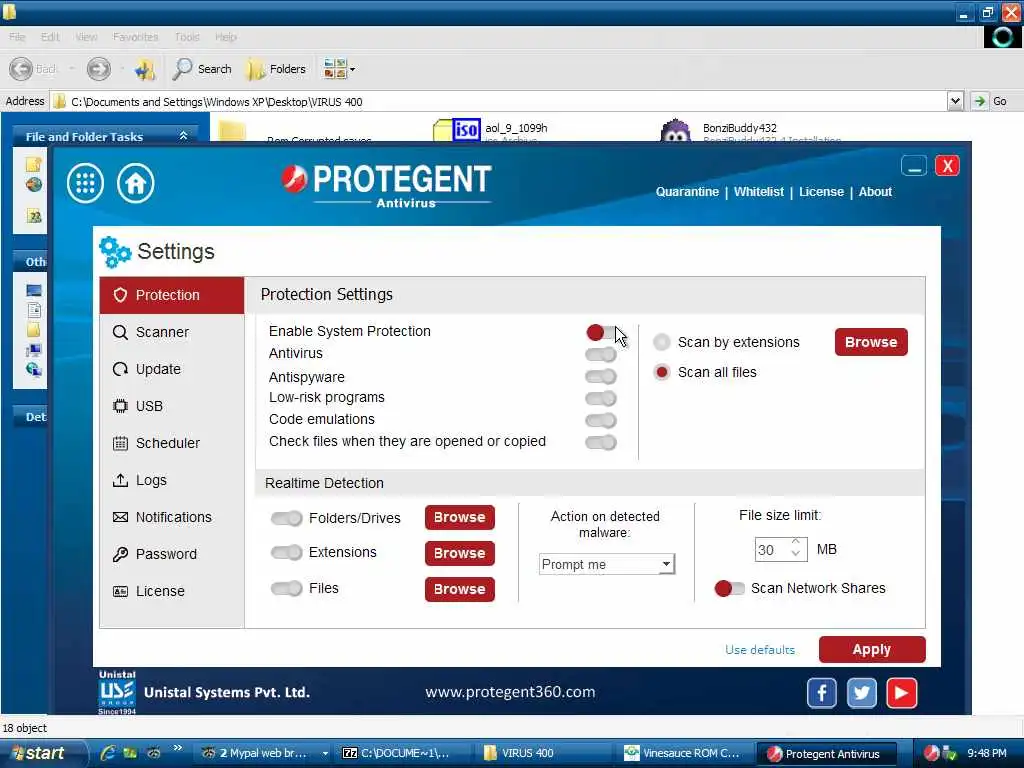The width and height of the screenshot is (1024, 768).
Task: Click the Scheduler calendar icon
Action: pyautogui.click(x=120, y=443)
